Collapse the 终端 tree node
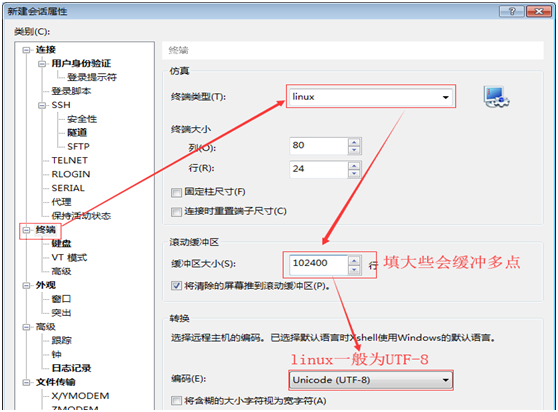 click(x=26, y=230)
